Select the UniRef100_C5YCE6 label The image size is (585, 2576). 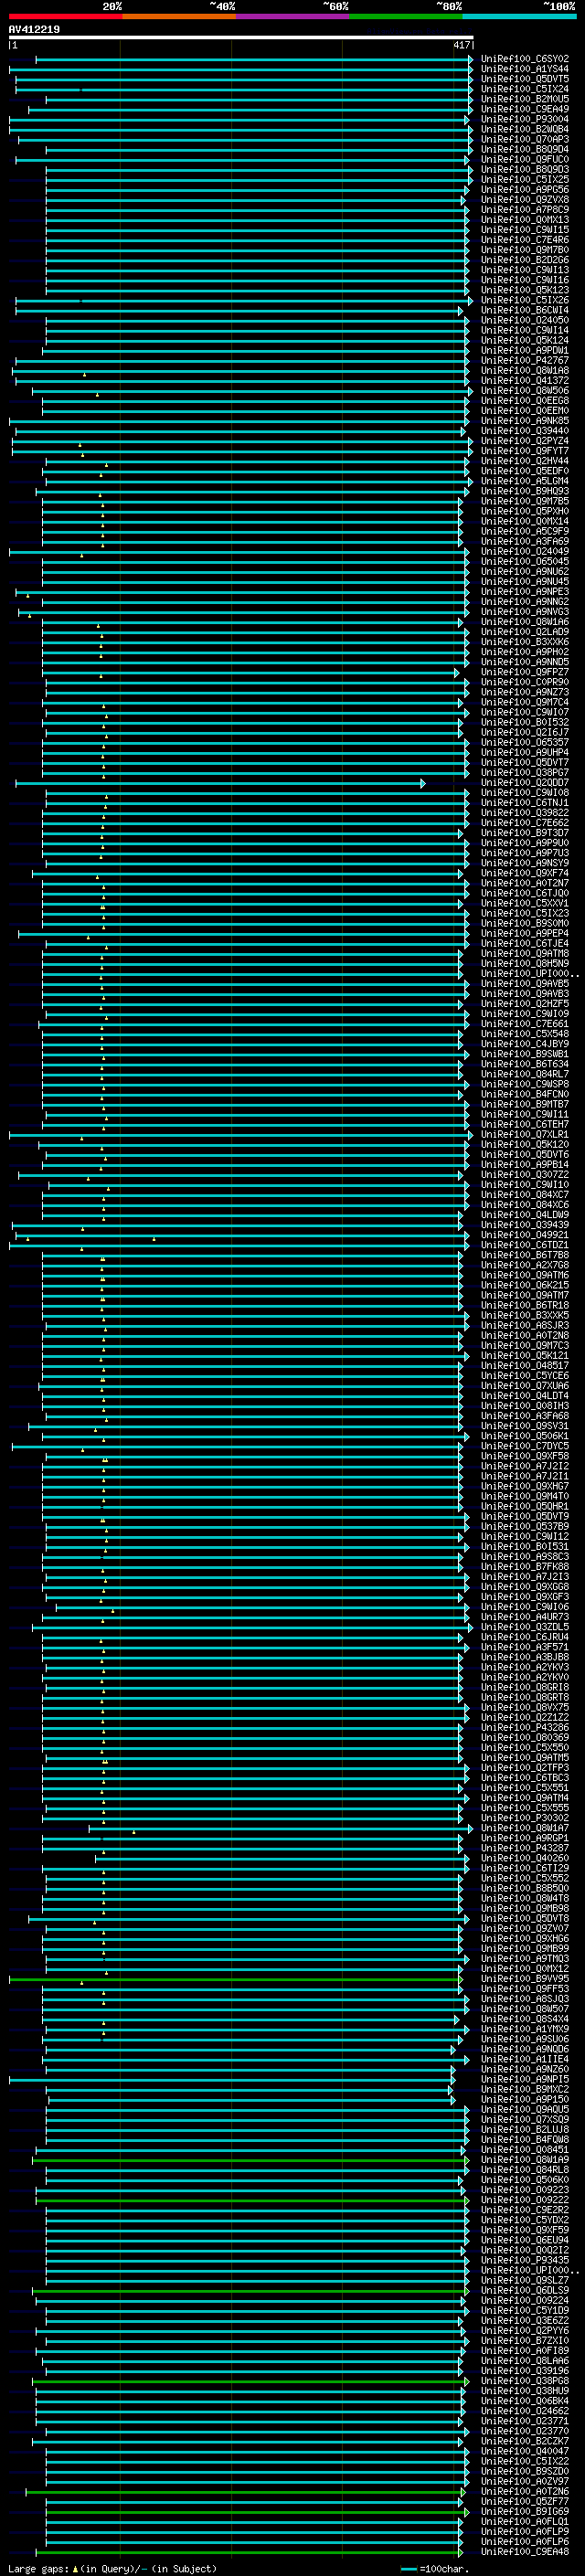click(x=525, y=1376)
